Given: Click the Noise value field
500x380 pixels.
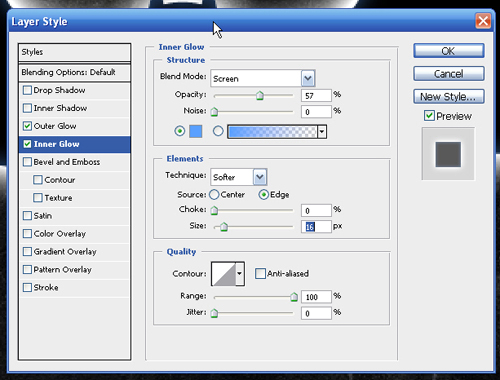Looking at the screenshot, I should 316,112.
